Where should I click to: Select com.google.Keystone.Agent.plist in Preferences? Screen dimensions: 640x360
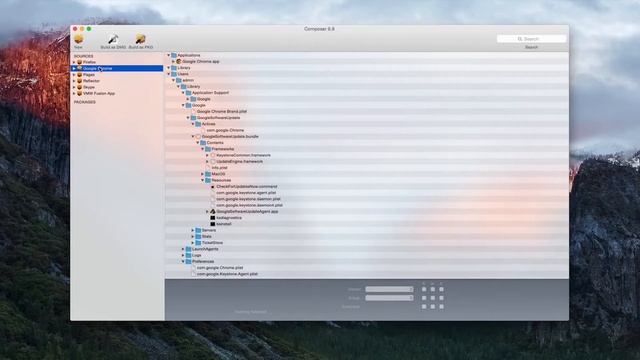pyautogui.click(x=227, y=274)
